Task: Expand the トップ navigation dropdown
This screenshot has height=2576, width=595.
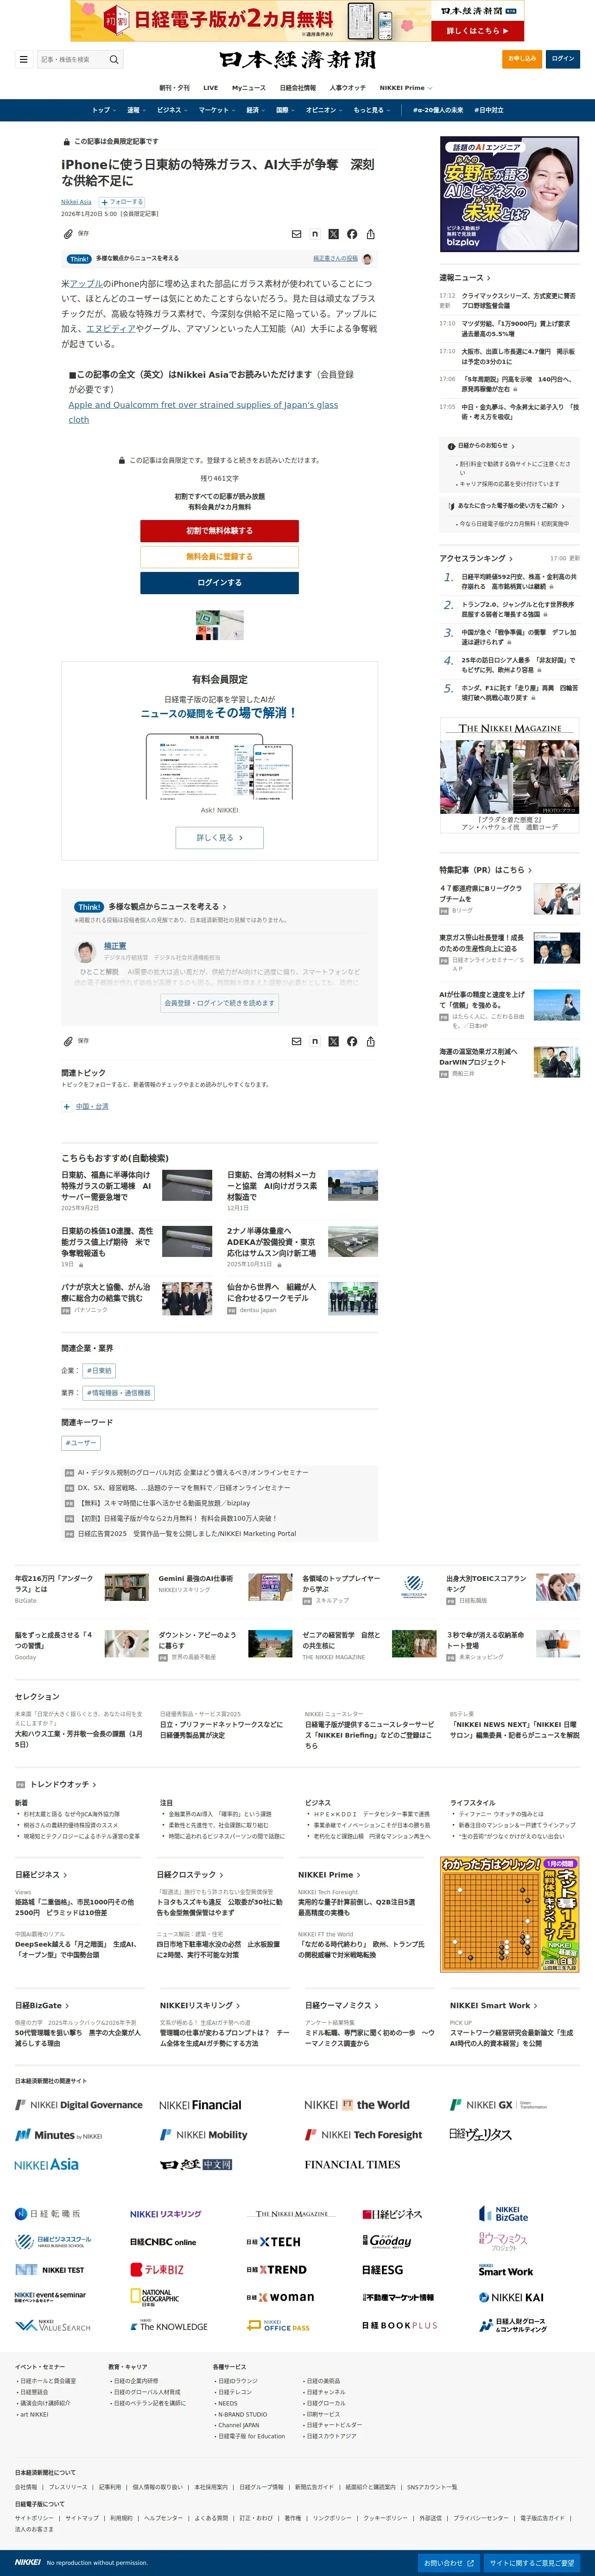Action: [x=104, y=110]
